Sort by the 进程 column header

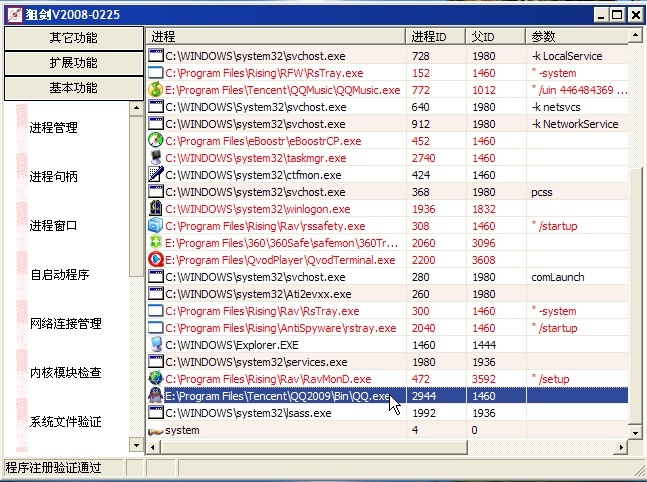(x=276, y=37)
